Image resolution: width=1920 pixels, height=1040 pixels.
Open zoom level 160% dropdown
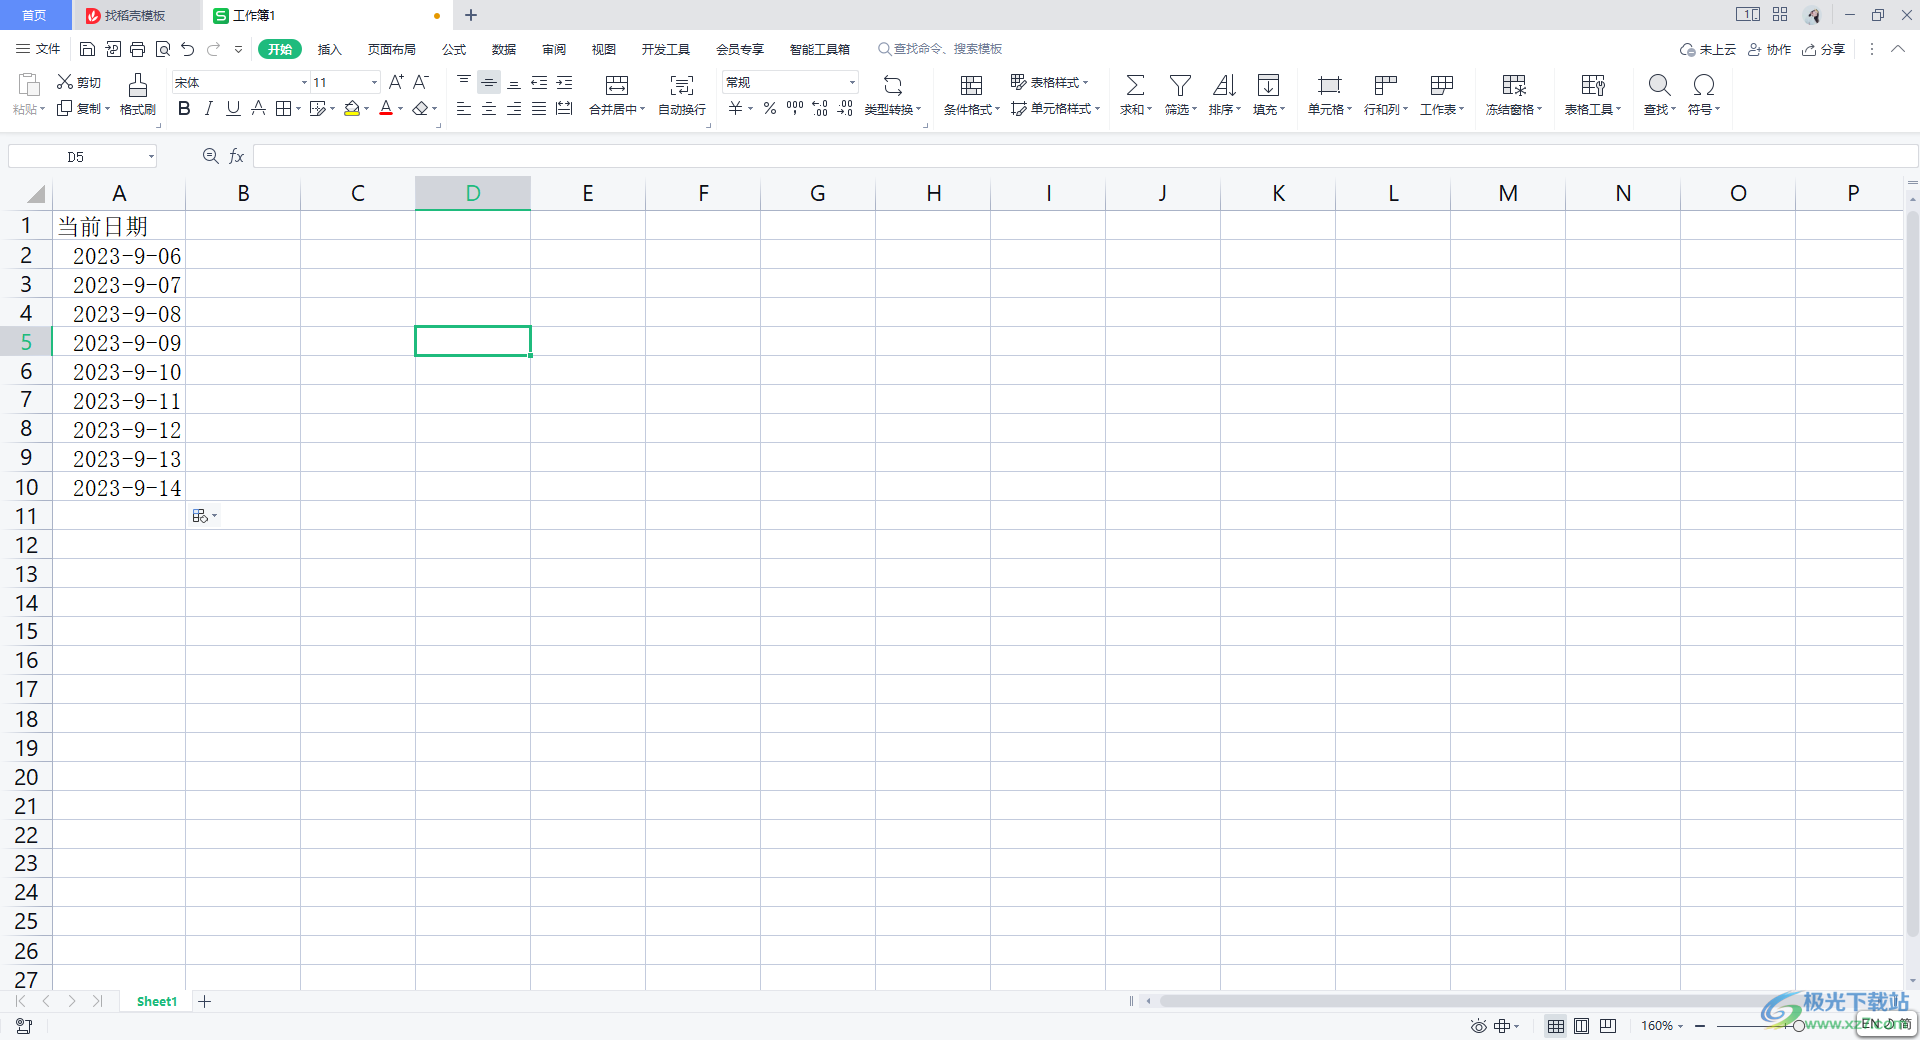pyautogui.click(x=1662, y=1026)
